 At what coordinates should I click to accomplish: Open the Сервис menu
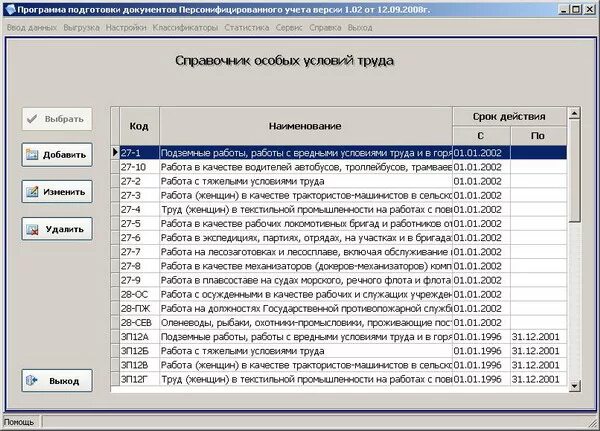(289, 28)
